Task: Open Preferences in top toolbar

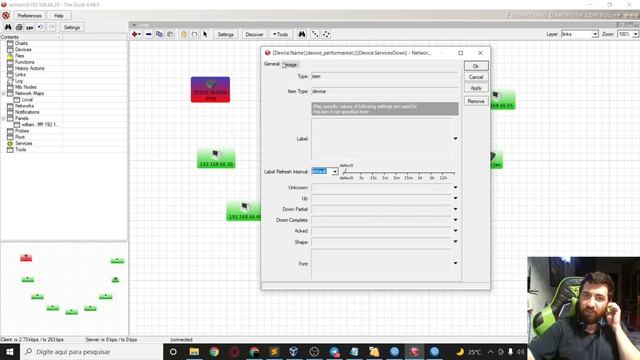Action: click(29, 16)
